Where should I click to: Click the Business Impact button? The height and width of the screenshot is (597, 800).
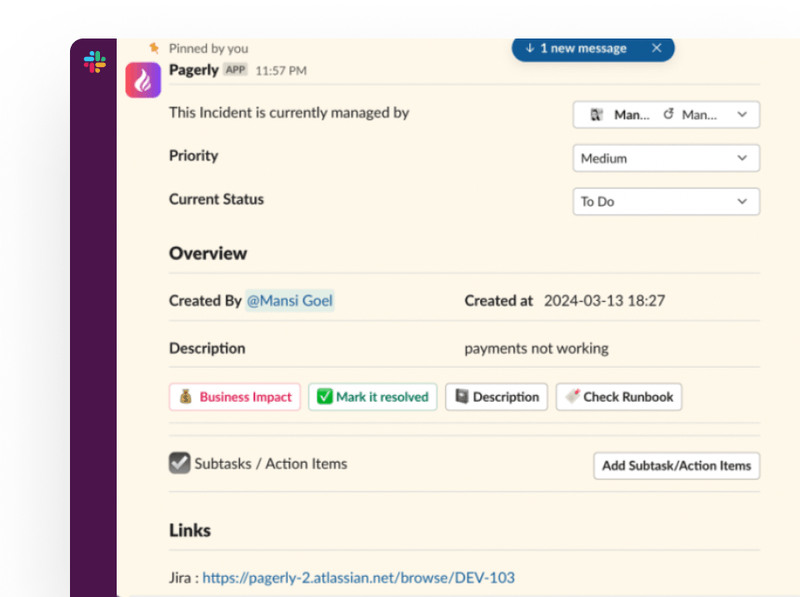click(234, 397)
